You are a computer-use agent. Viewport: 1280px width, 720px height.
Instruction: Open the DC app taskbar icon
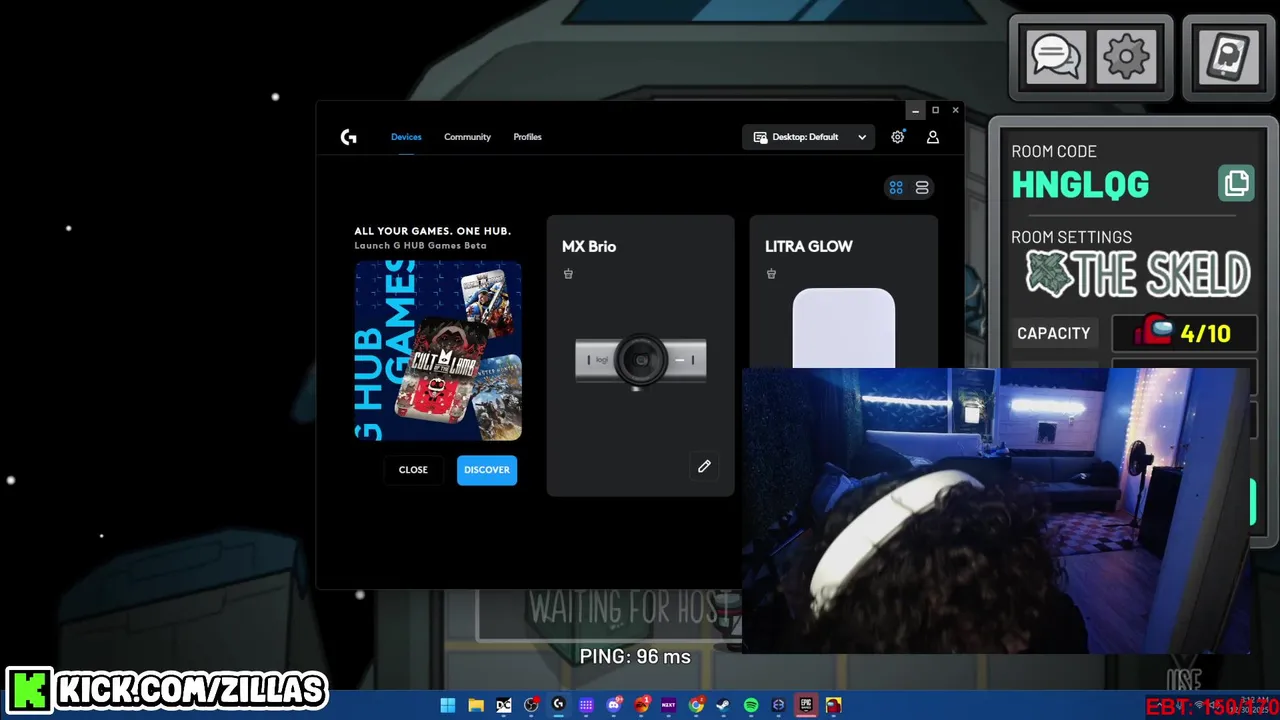point(504,705)
